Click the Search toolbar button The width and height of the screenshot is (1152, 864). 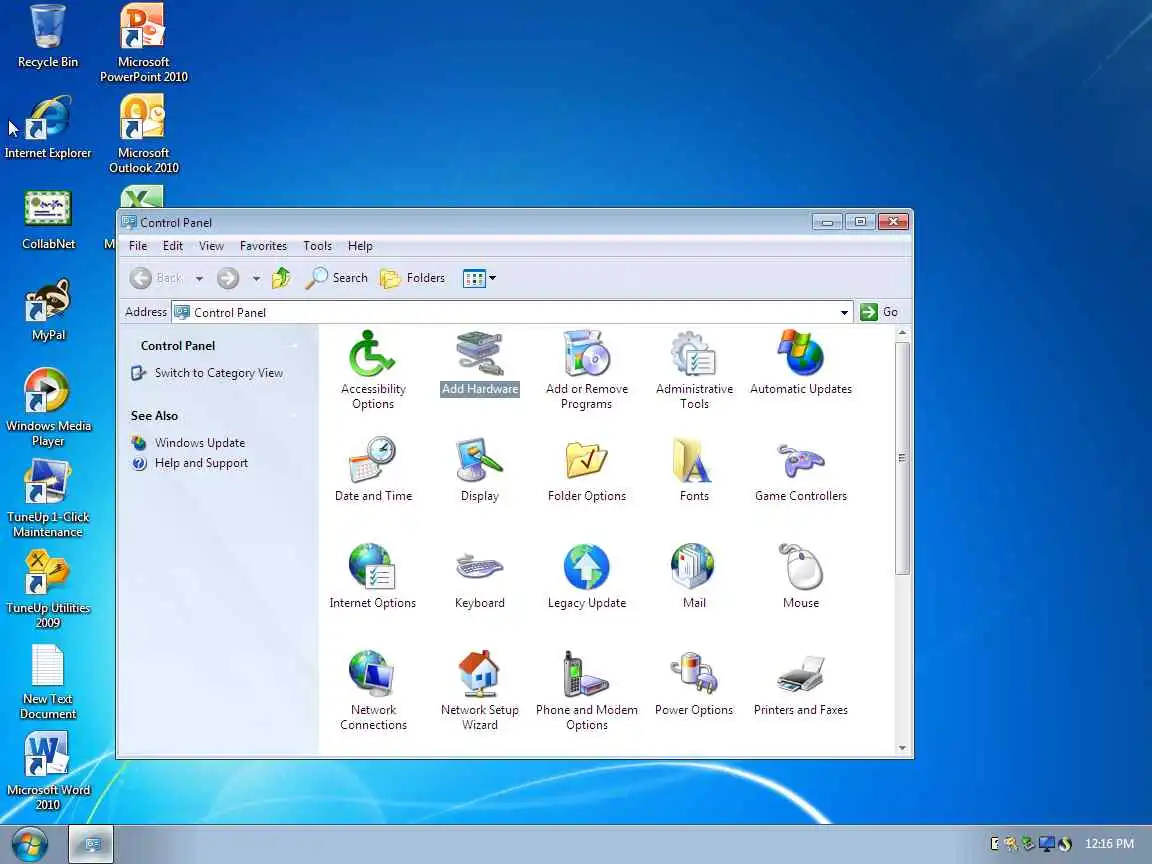pyautogui.click(x=336, y=278)
